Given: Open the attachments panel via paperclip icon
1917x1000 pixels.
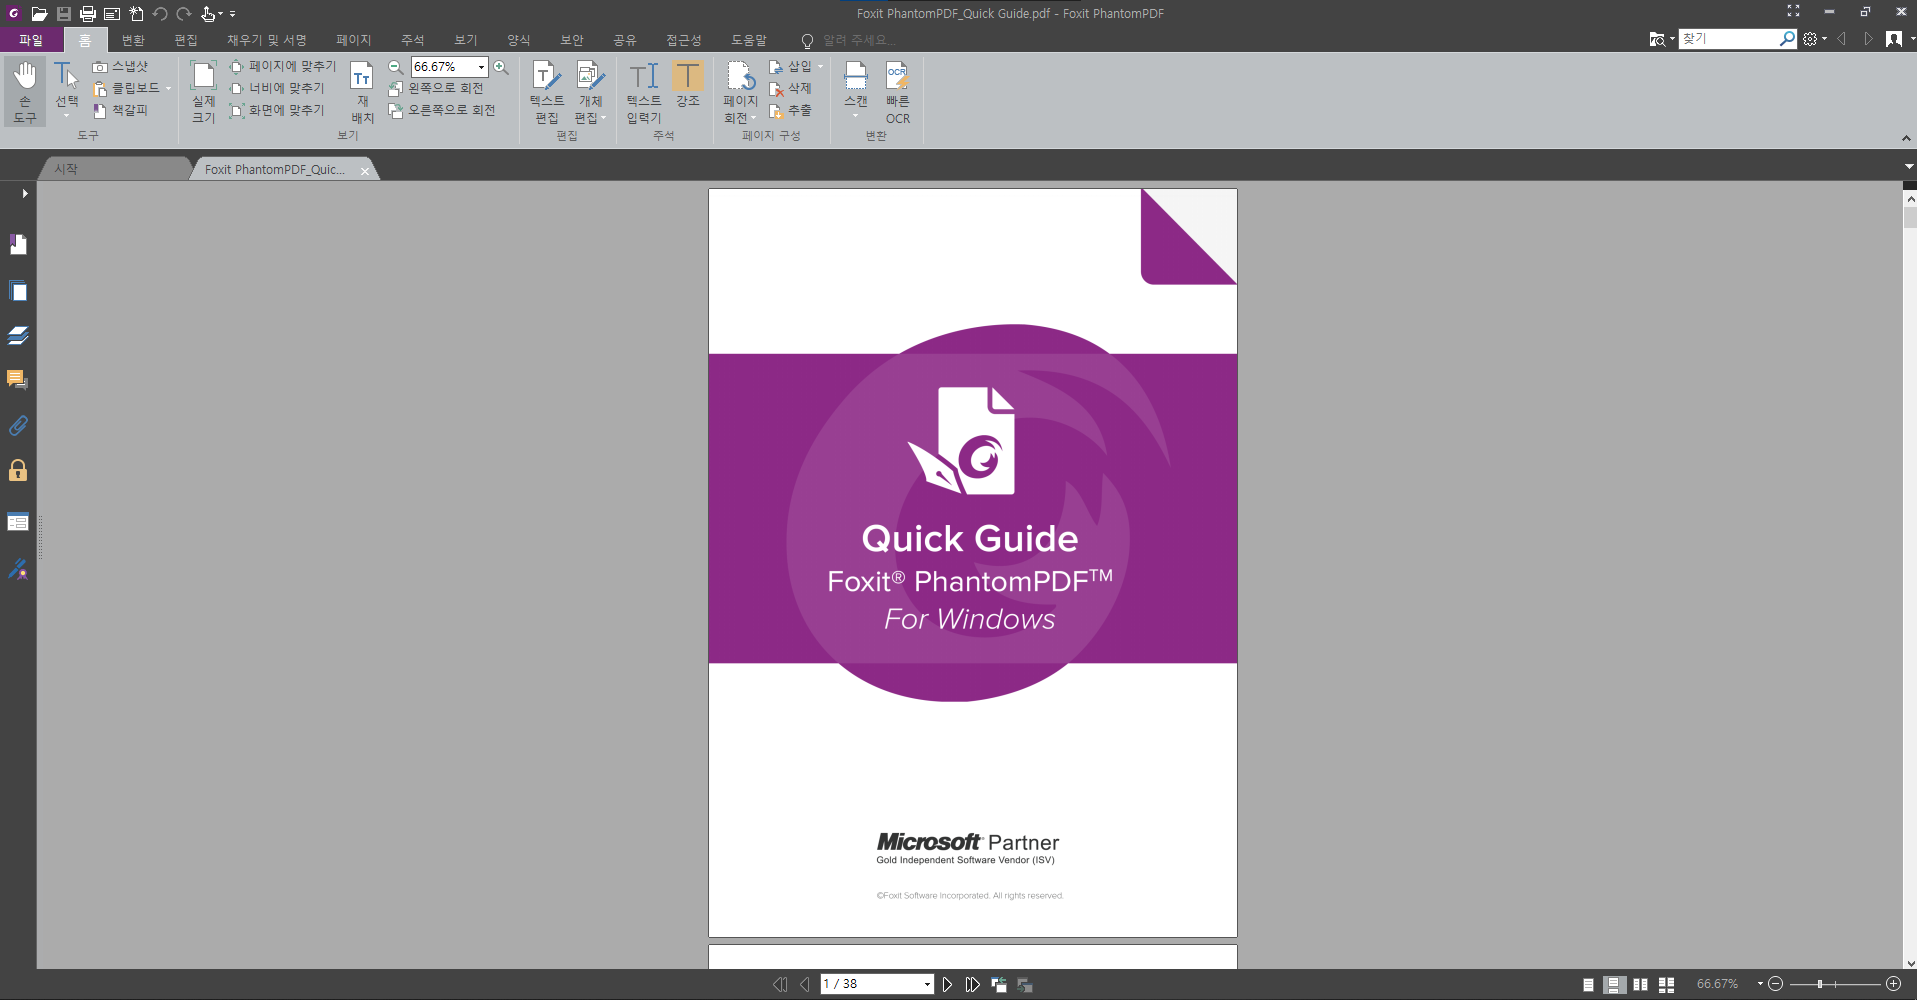Looking at the screenshot, I should (x=17, y=426).
